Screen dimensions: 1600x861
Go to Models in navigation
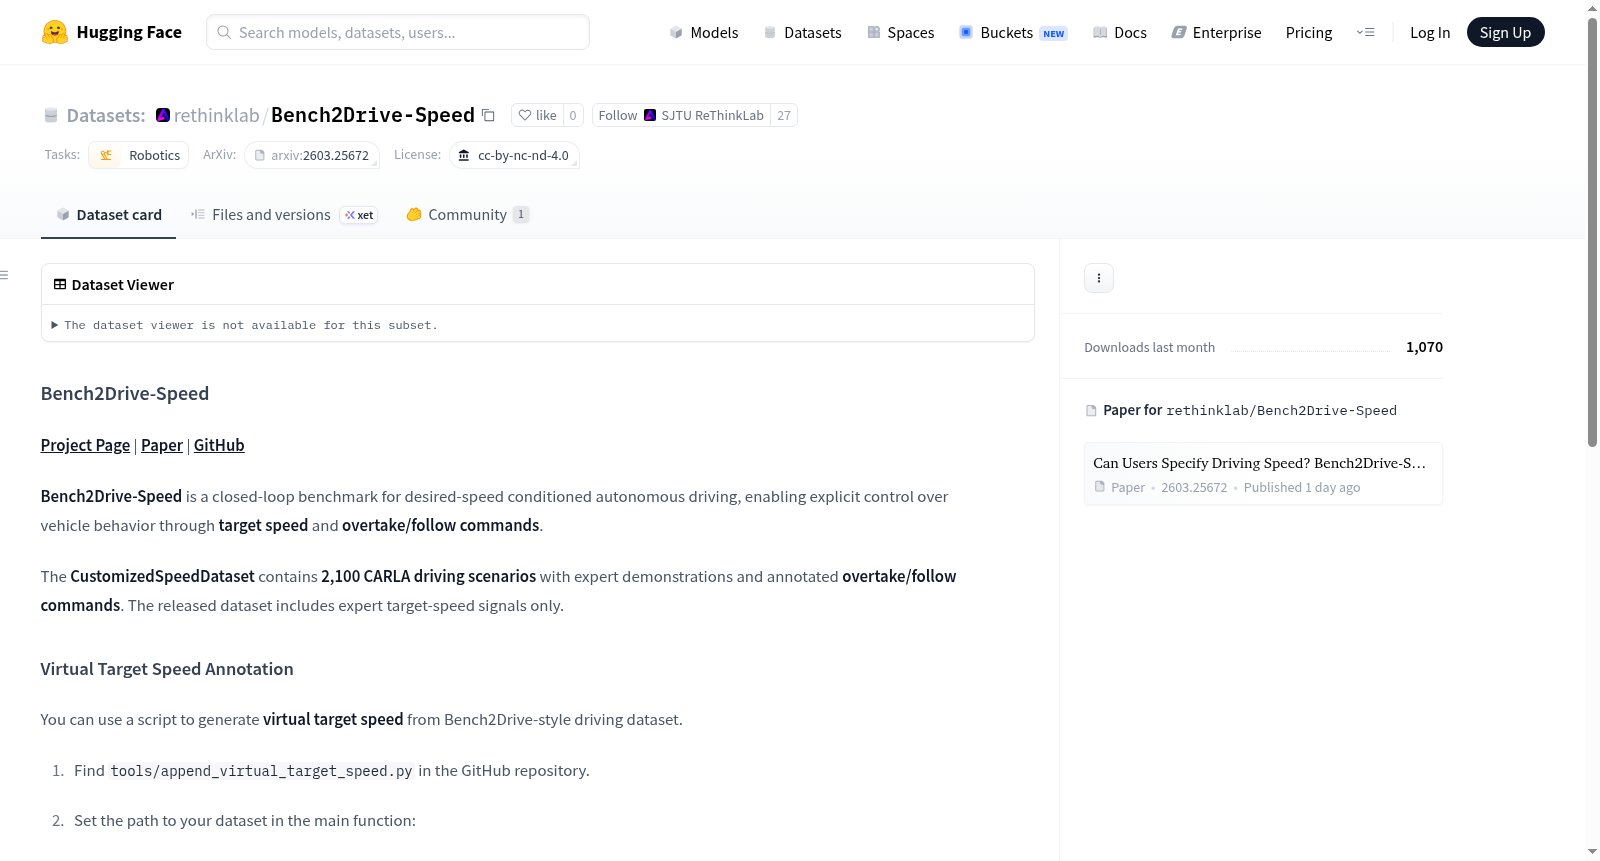[x=704, y=32]
